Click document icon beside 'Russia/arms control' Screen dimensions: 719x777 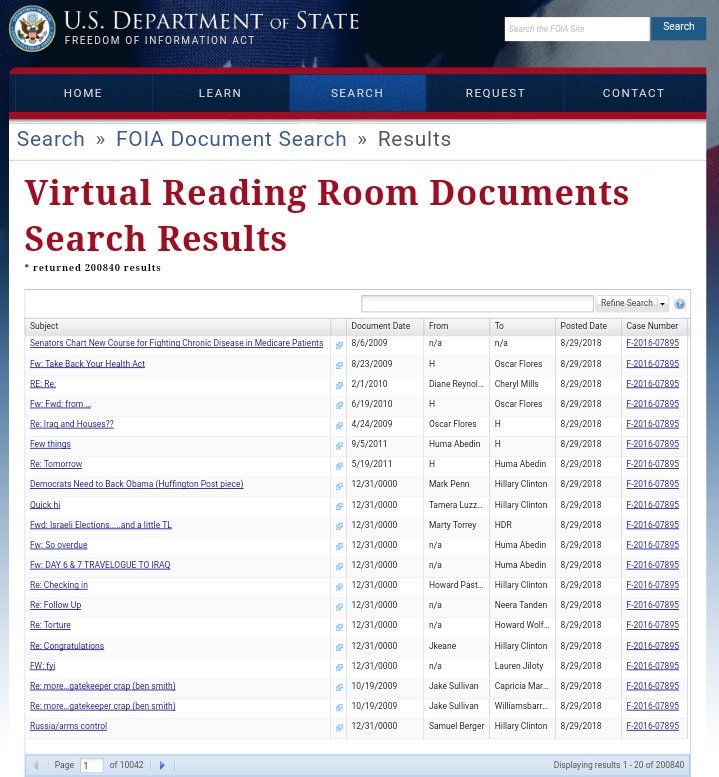pyautogui.click(x=339, y=728)
